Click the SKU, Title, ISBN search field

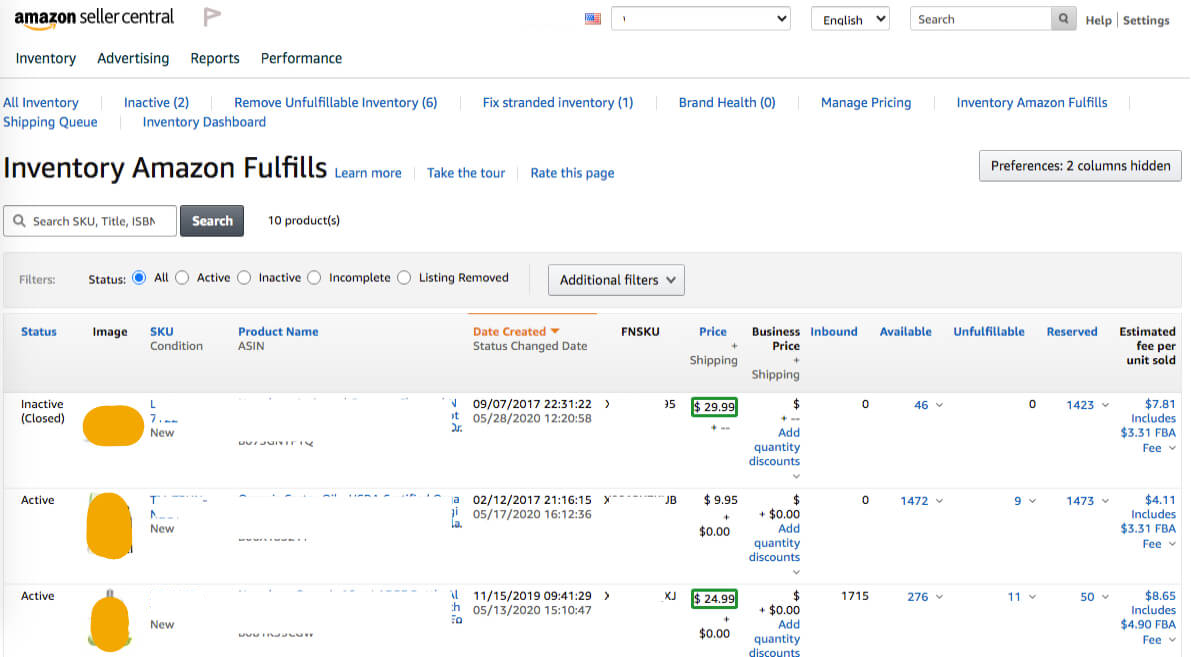(x=94, y=221)
